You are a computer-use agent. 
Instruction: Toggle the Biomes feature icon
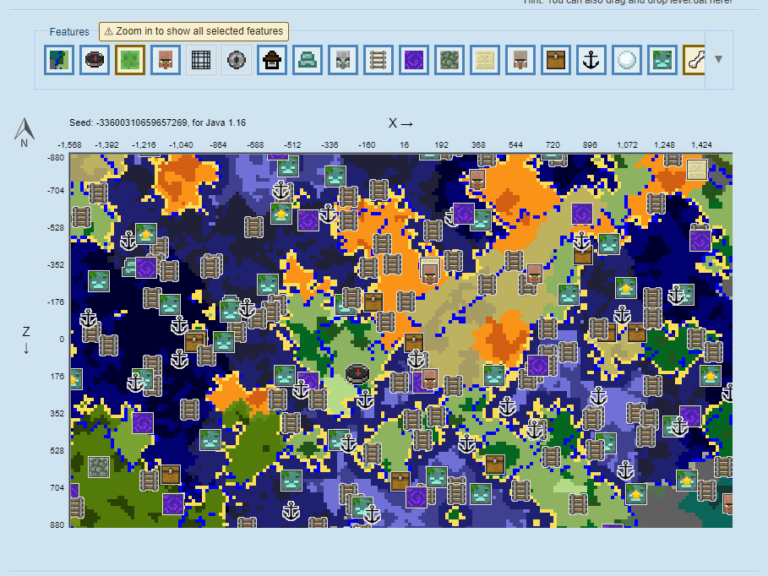59,60
